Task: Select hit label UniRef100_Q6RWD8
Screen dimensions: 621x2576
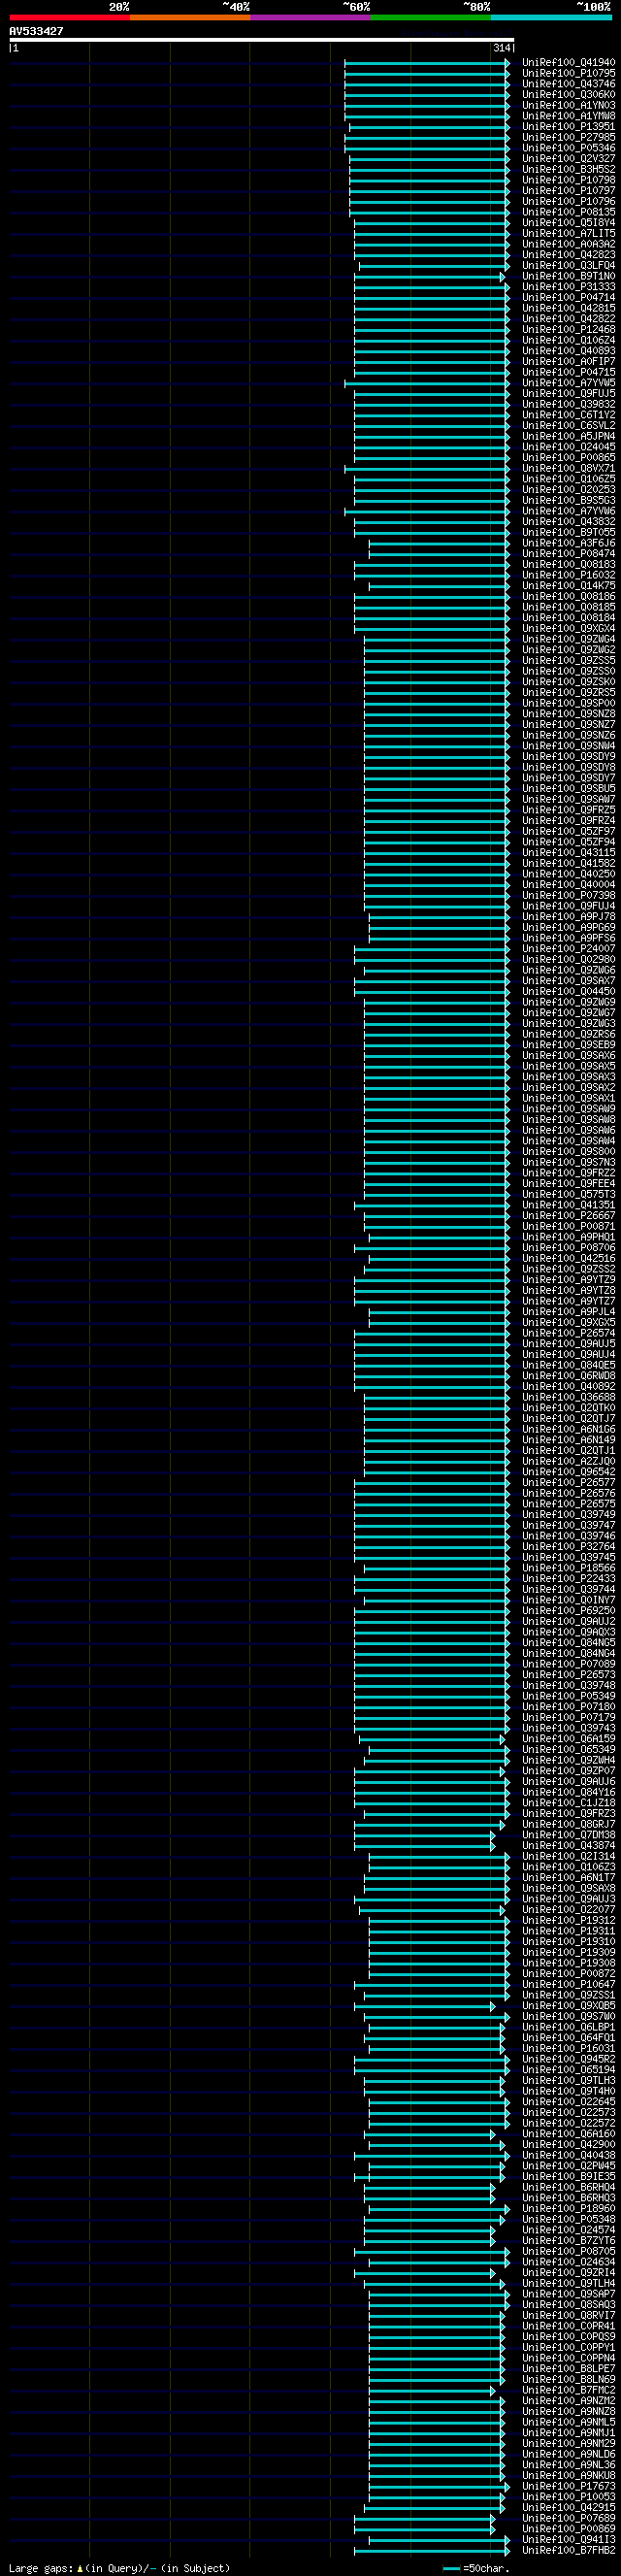Action: (569, 1376)
